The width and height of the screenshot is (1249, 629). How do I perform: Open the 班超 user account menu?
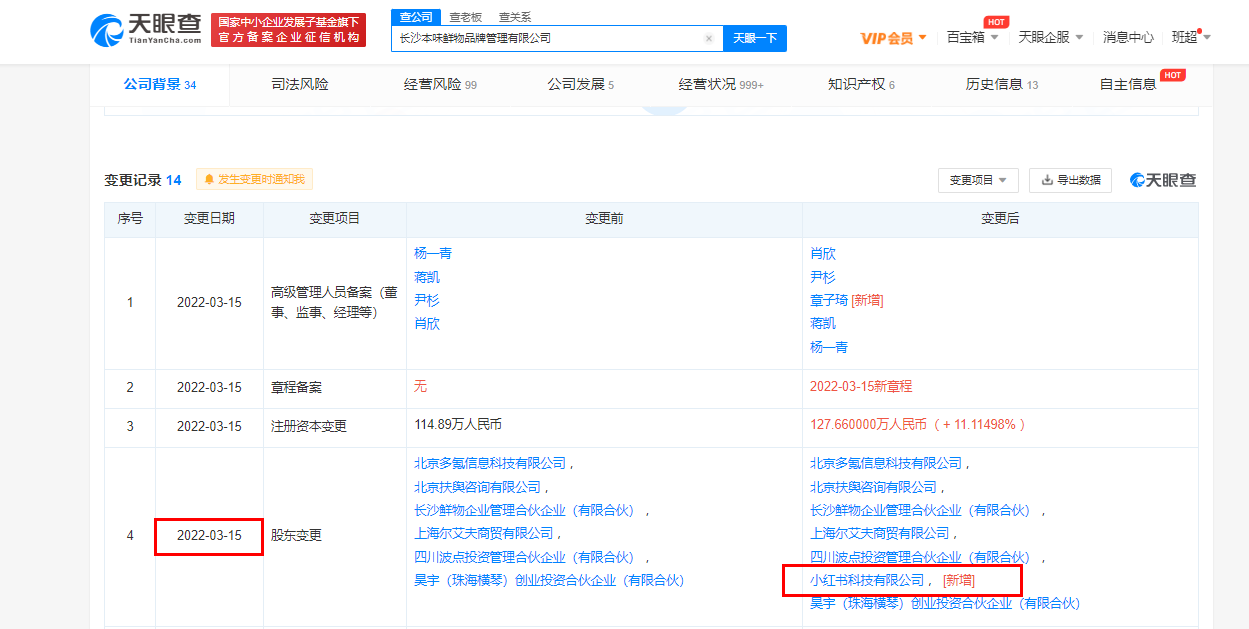pos(1191,37)
